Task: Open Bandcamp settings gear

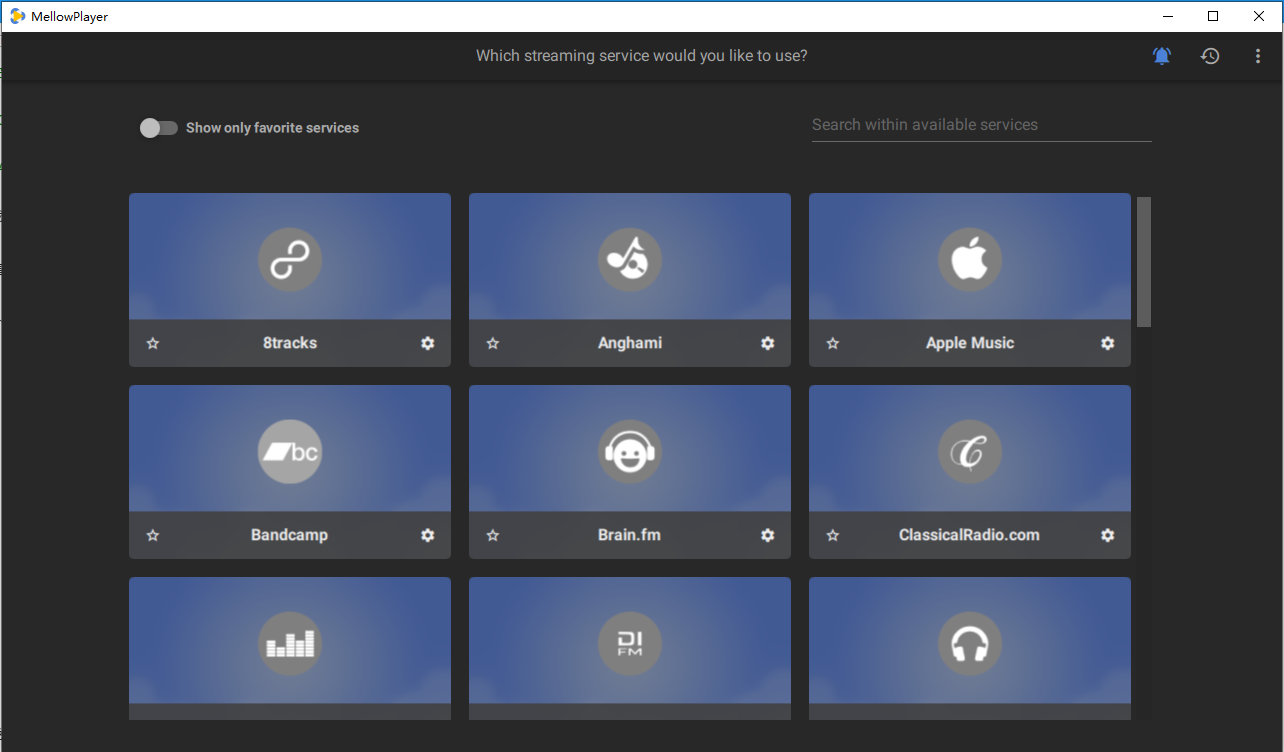Action: [x=428, y=535]
